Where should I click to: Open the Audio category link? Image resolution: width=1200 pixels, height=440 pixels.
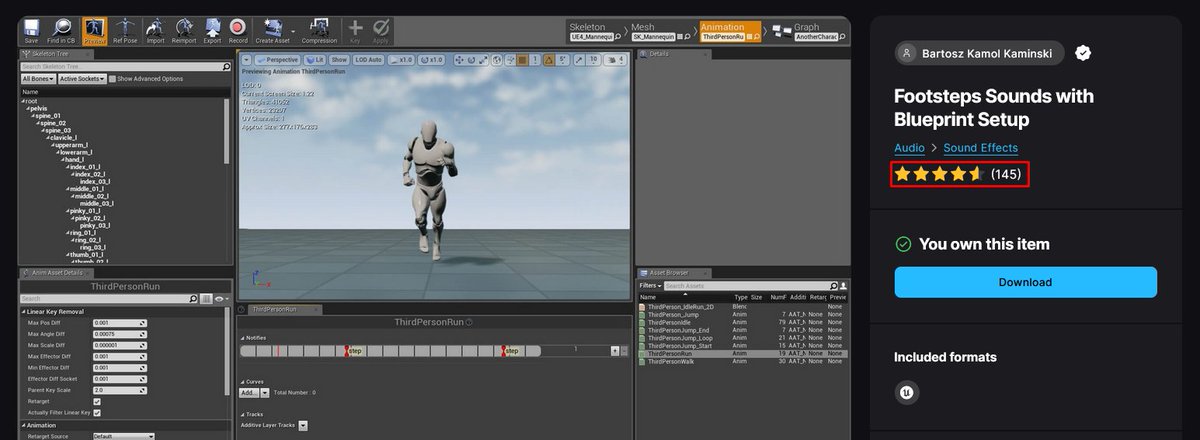point(909,148)
